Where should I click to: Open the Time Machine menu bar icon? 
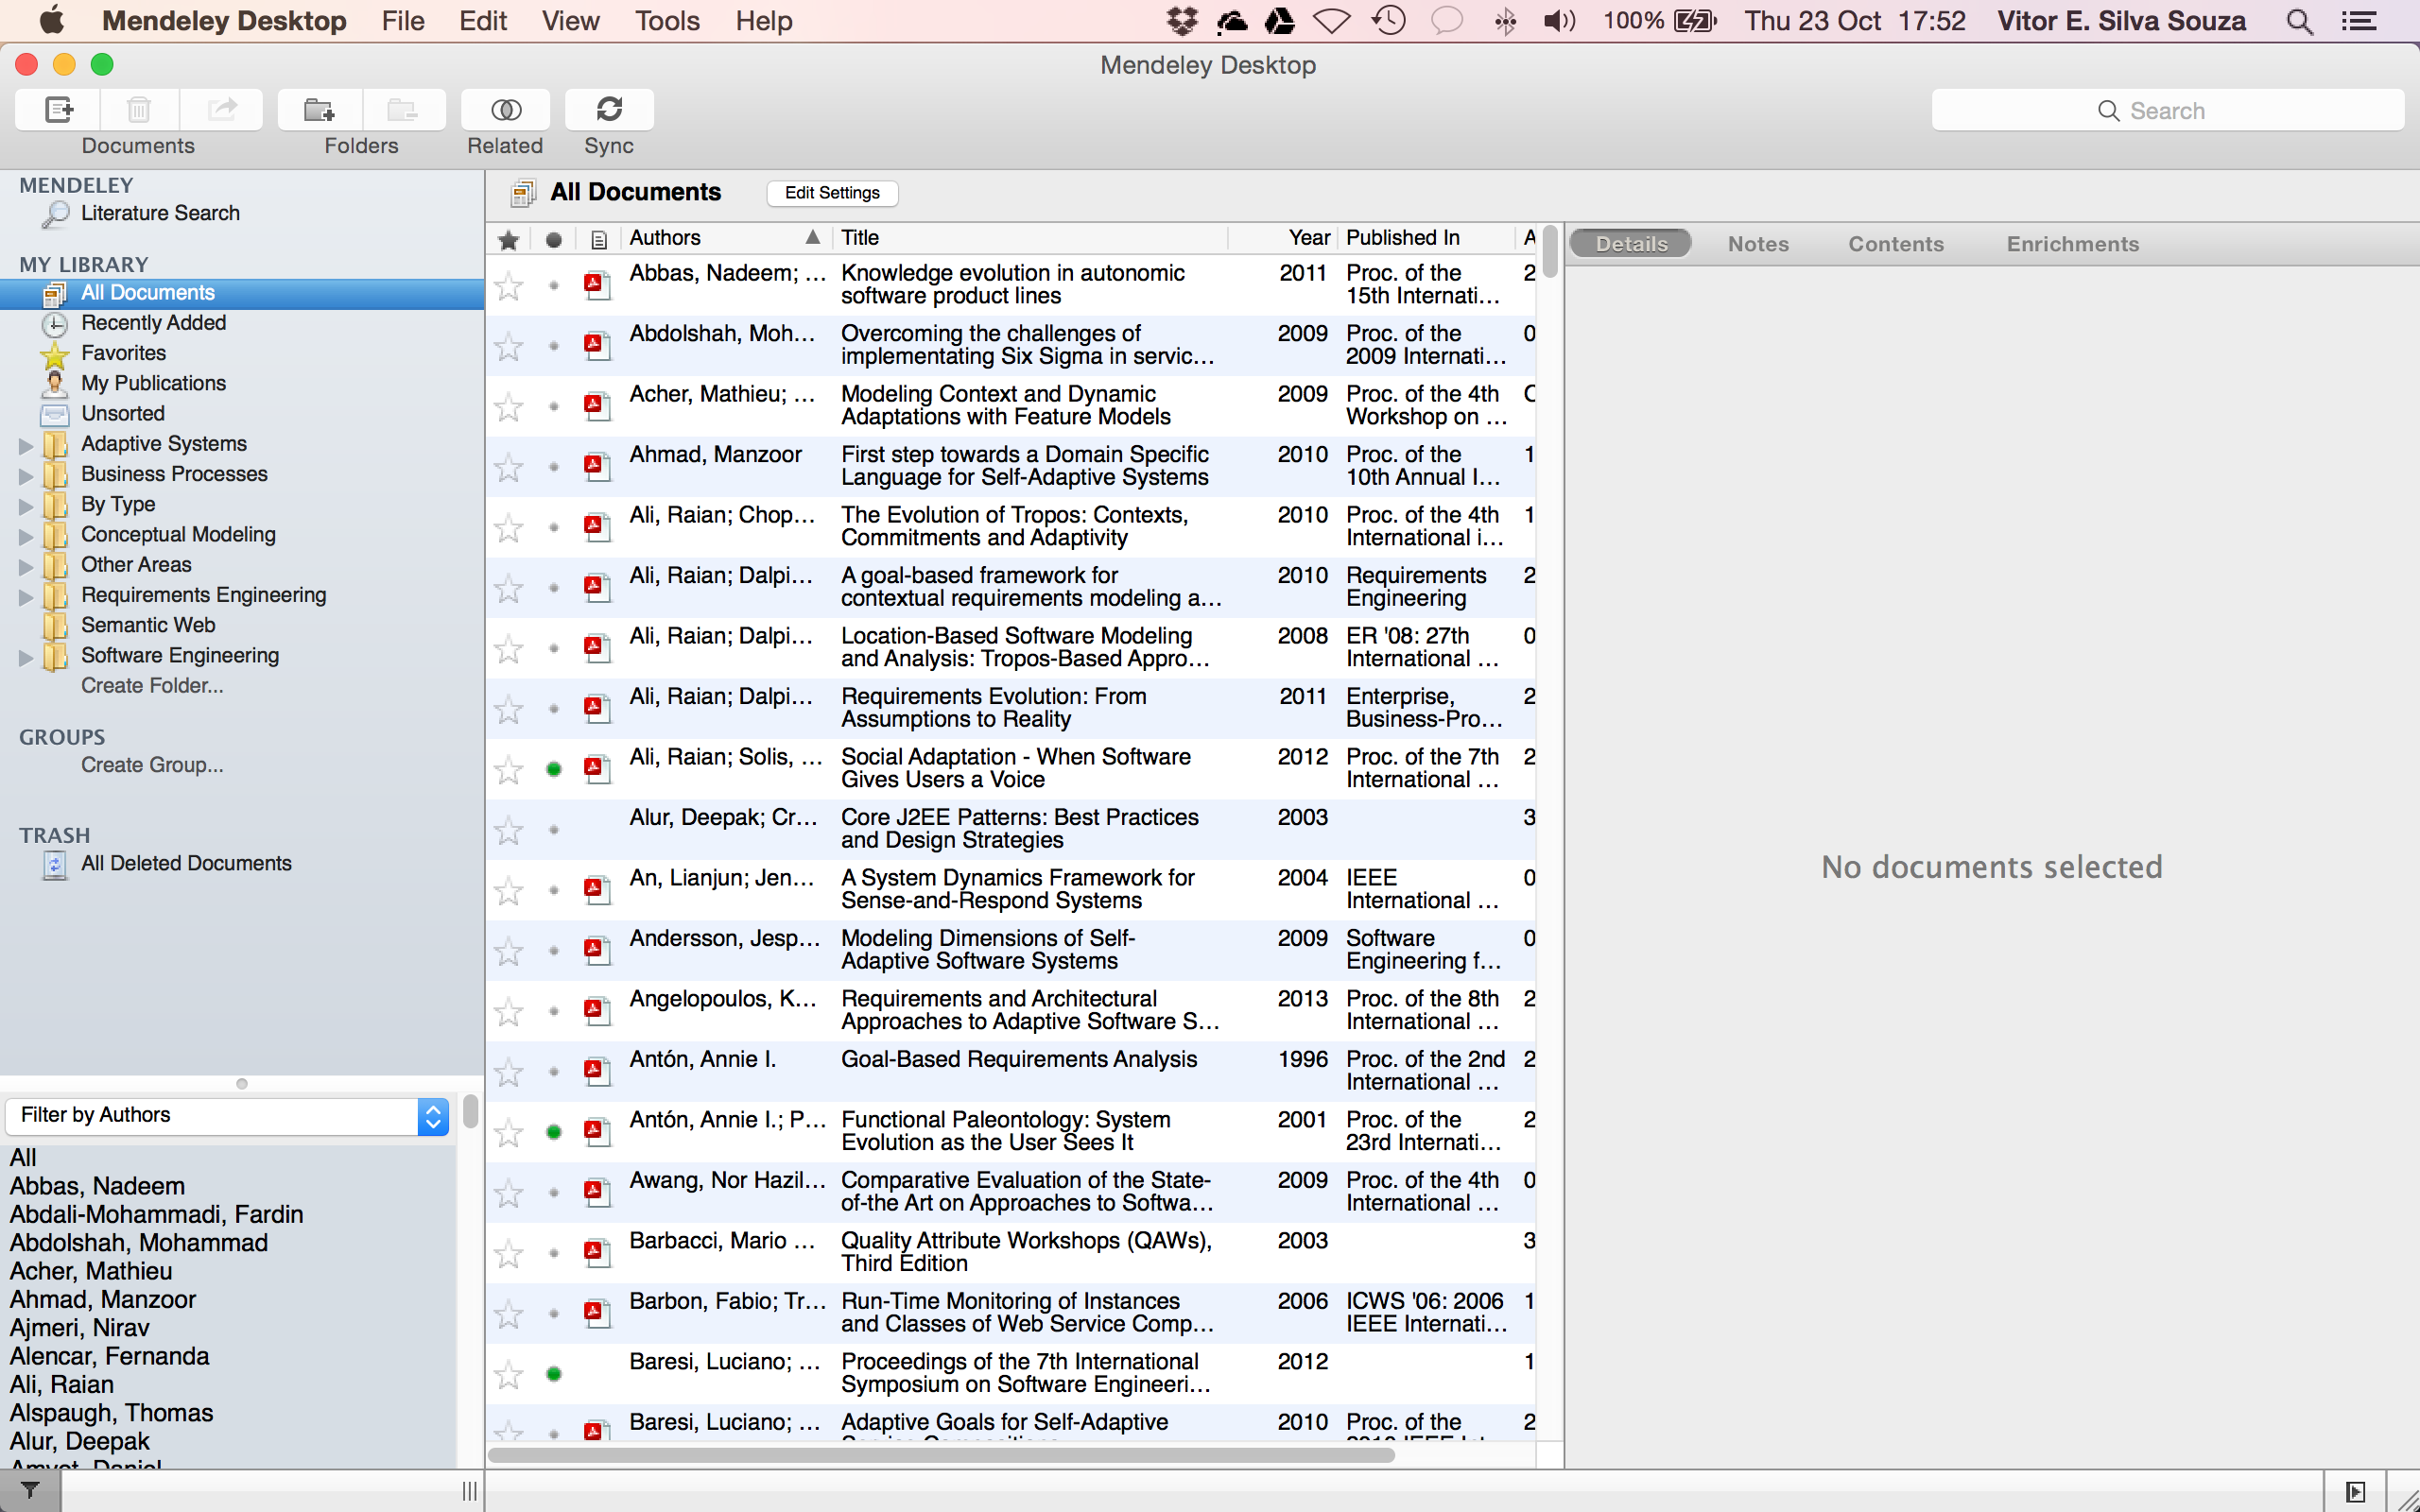pos(1389,21)
